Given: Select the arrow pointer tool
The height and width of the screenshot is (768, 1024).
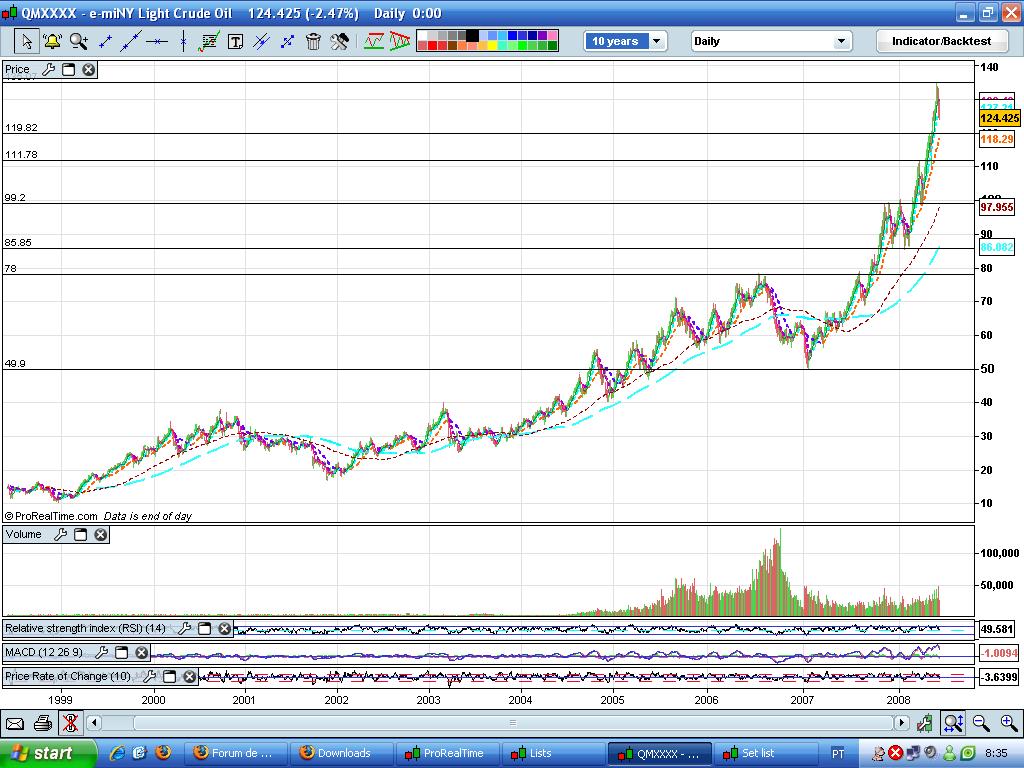Looking at the screenshot, I should [x=27, y=42].
